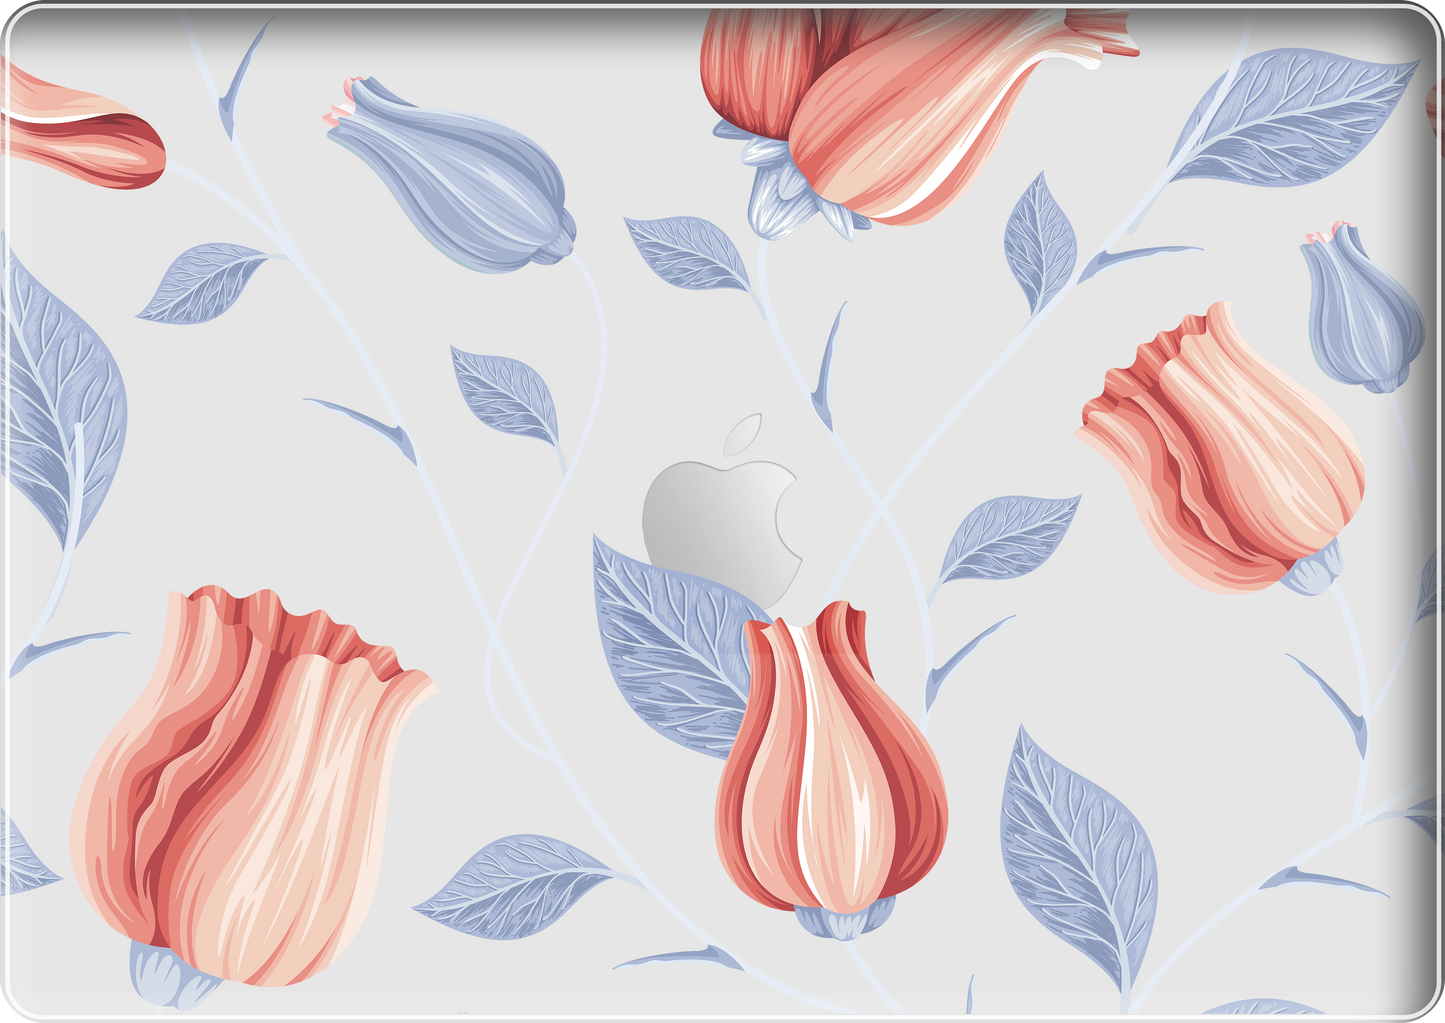The width and height of the screenshot is (1445, 1023).
Task: Select the blue leaf left of the Apple logo
Action: tap(507, 395)
